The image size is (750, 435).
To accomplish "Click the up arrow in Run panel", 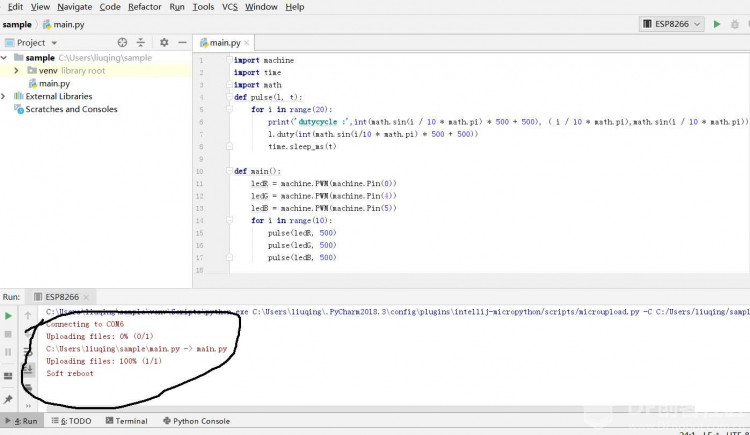I will (28, 315).
